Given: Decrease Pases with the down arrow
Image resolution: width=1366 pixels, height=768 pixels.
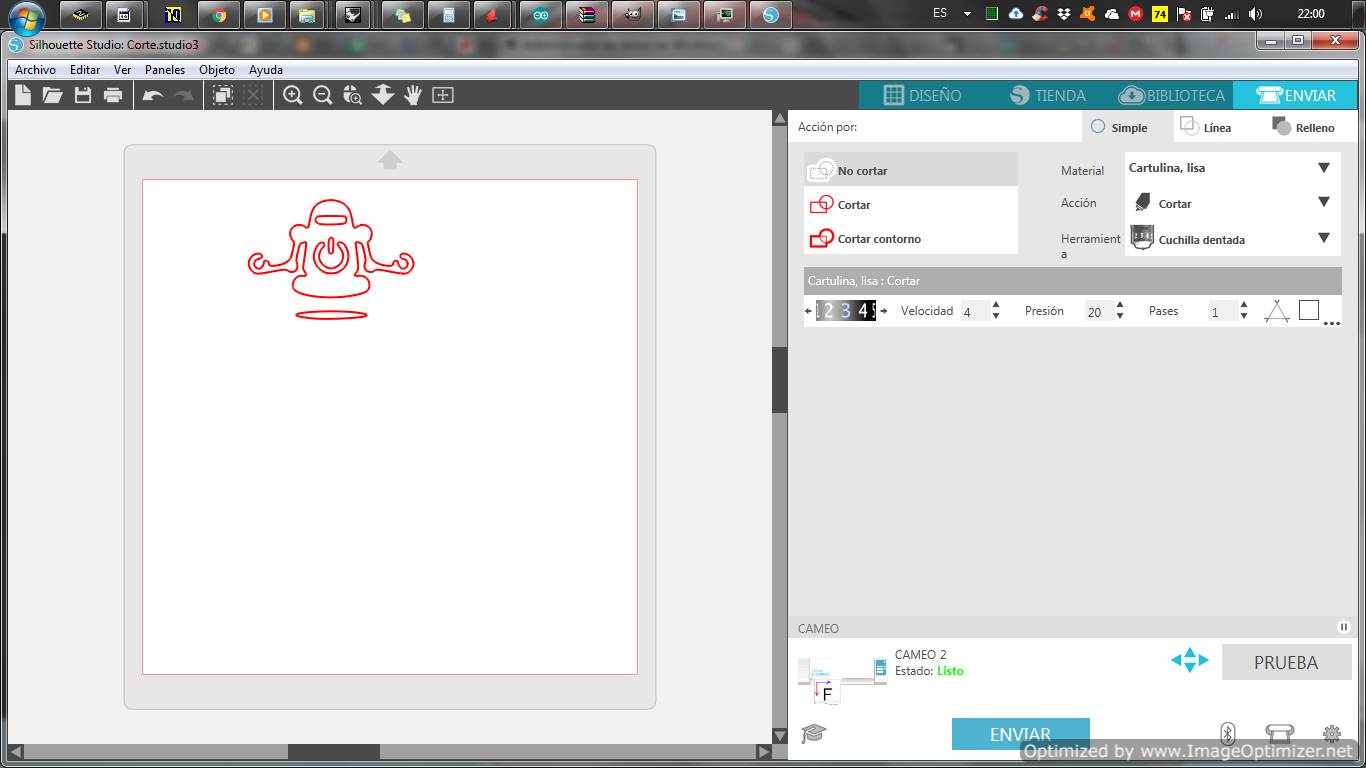Looking at the screenshot, I should click(x=1244, y=316).
